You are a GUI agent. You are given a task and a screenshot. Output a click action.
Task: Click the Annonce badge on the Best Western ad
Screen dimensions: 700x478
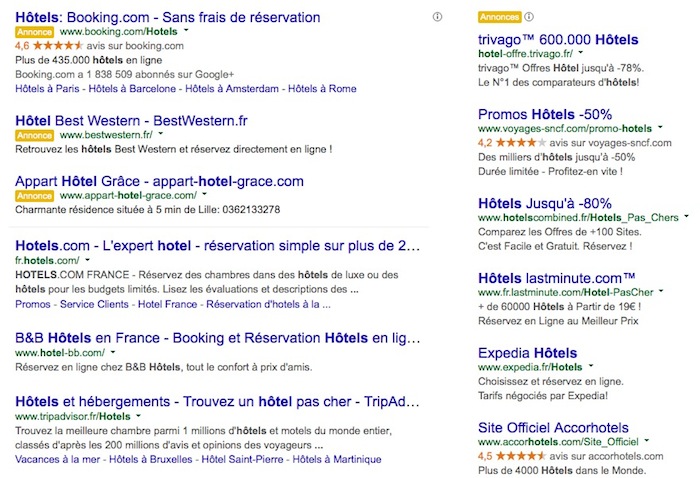(x=35, y=134)
